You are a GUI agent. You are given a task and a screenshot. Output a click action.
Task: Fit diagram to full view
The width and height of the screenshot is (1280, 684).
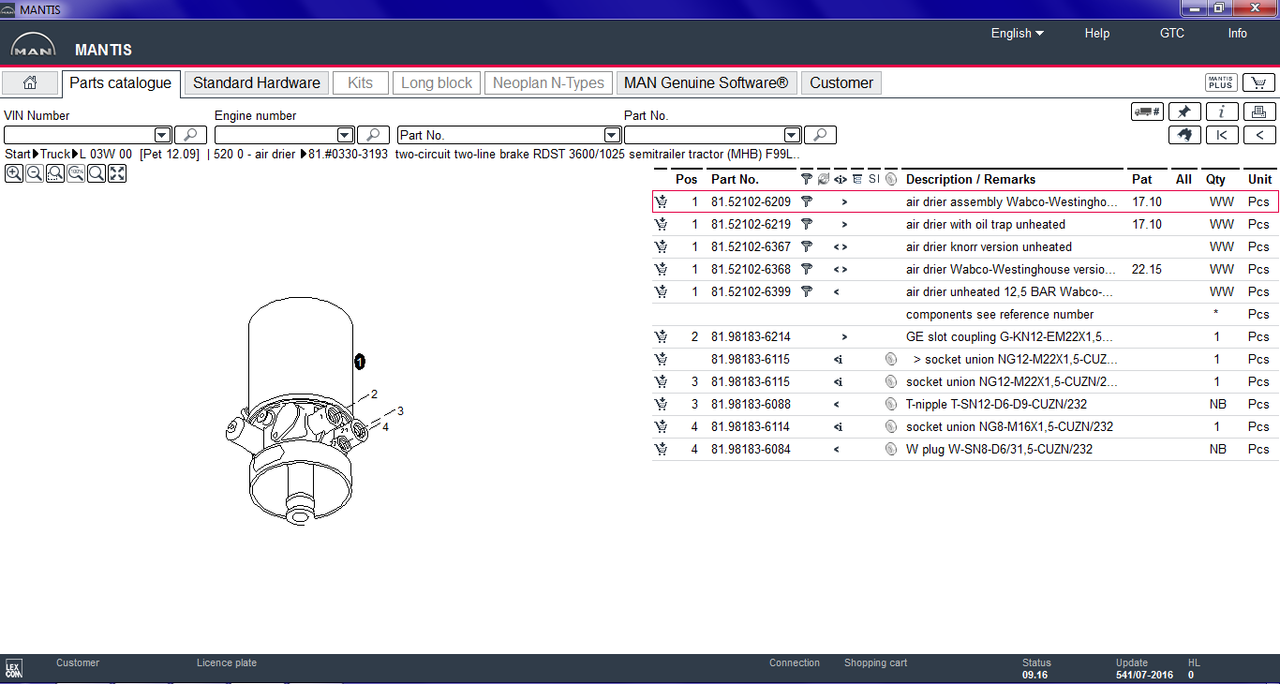tap(117, 174)
